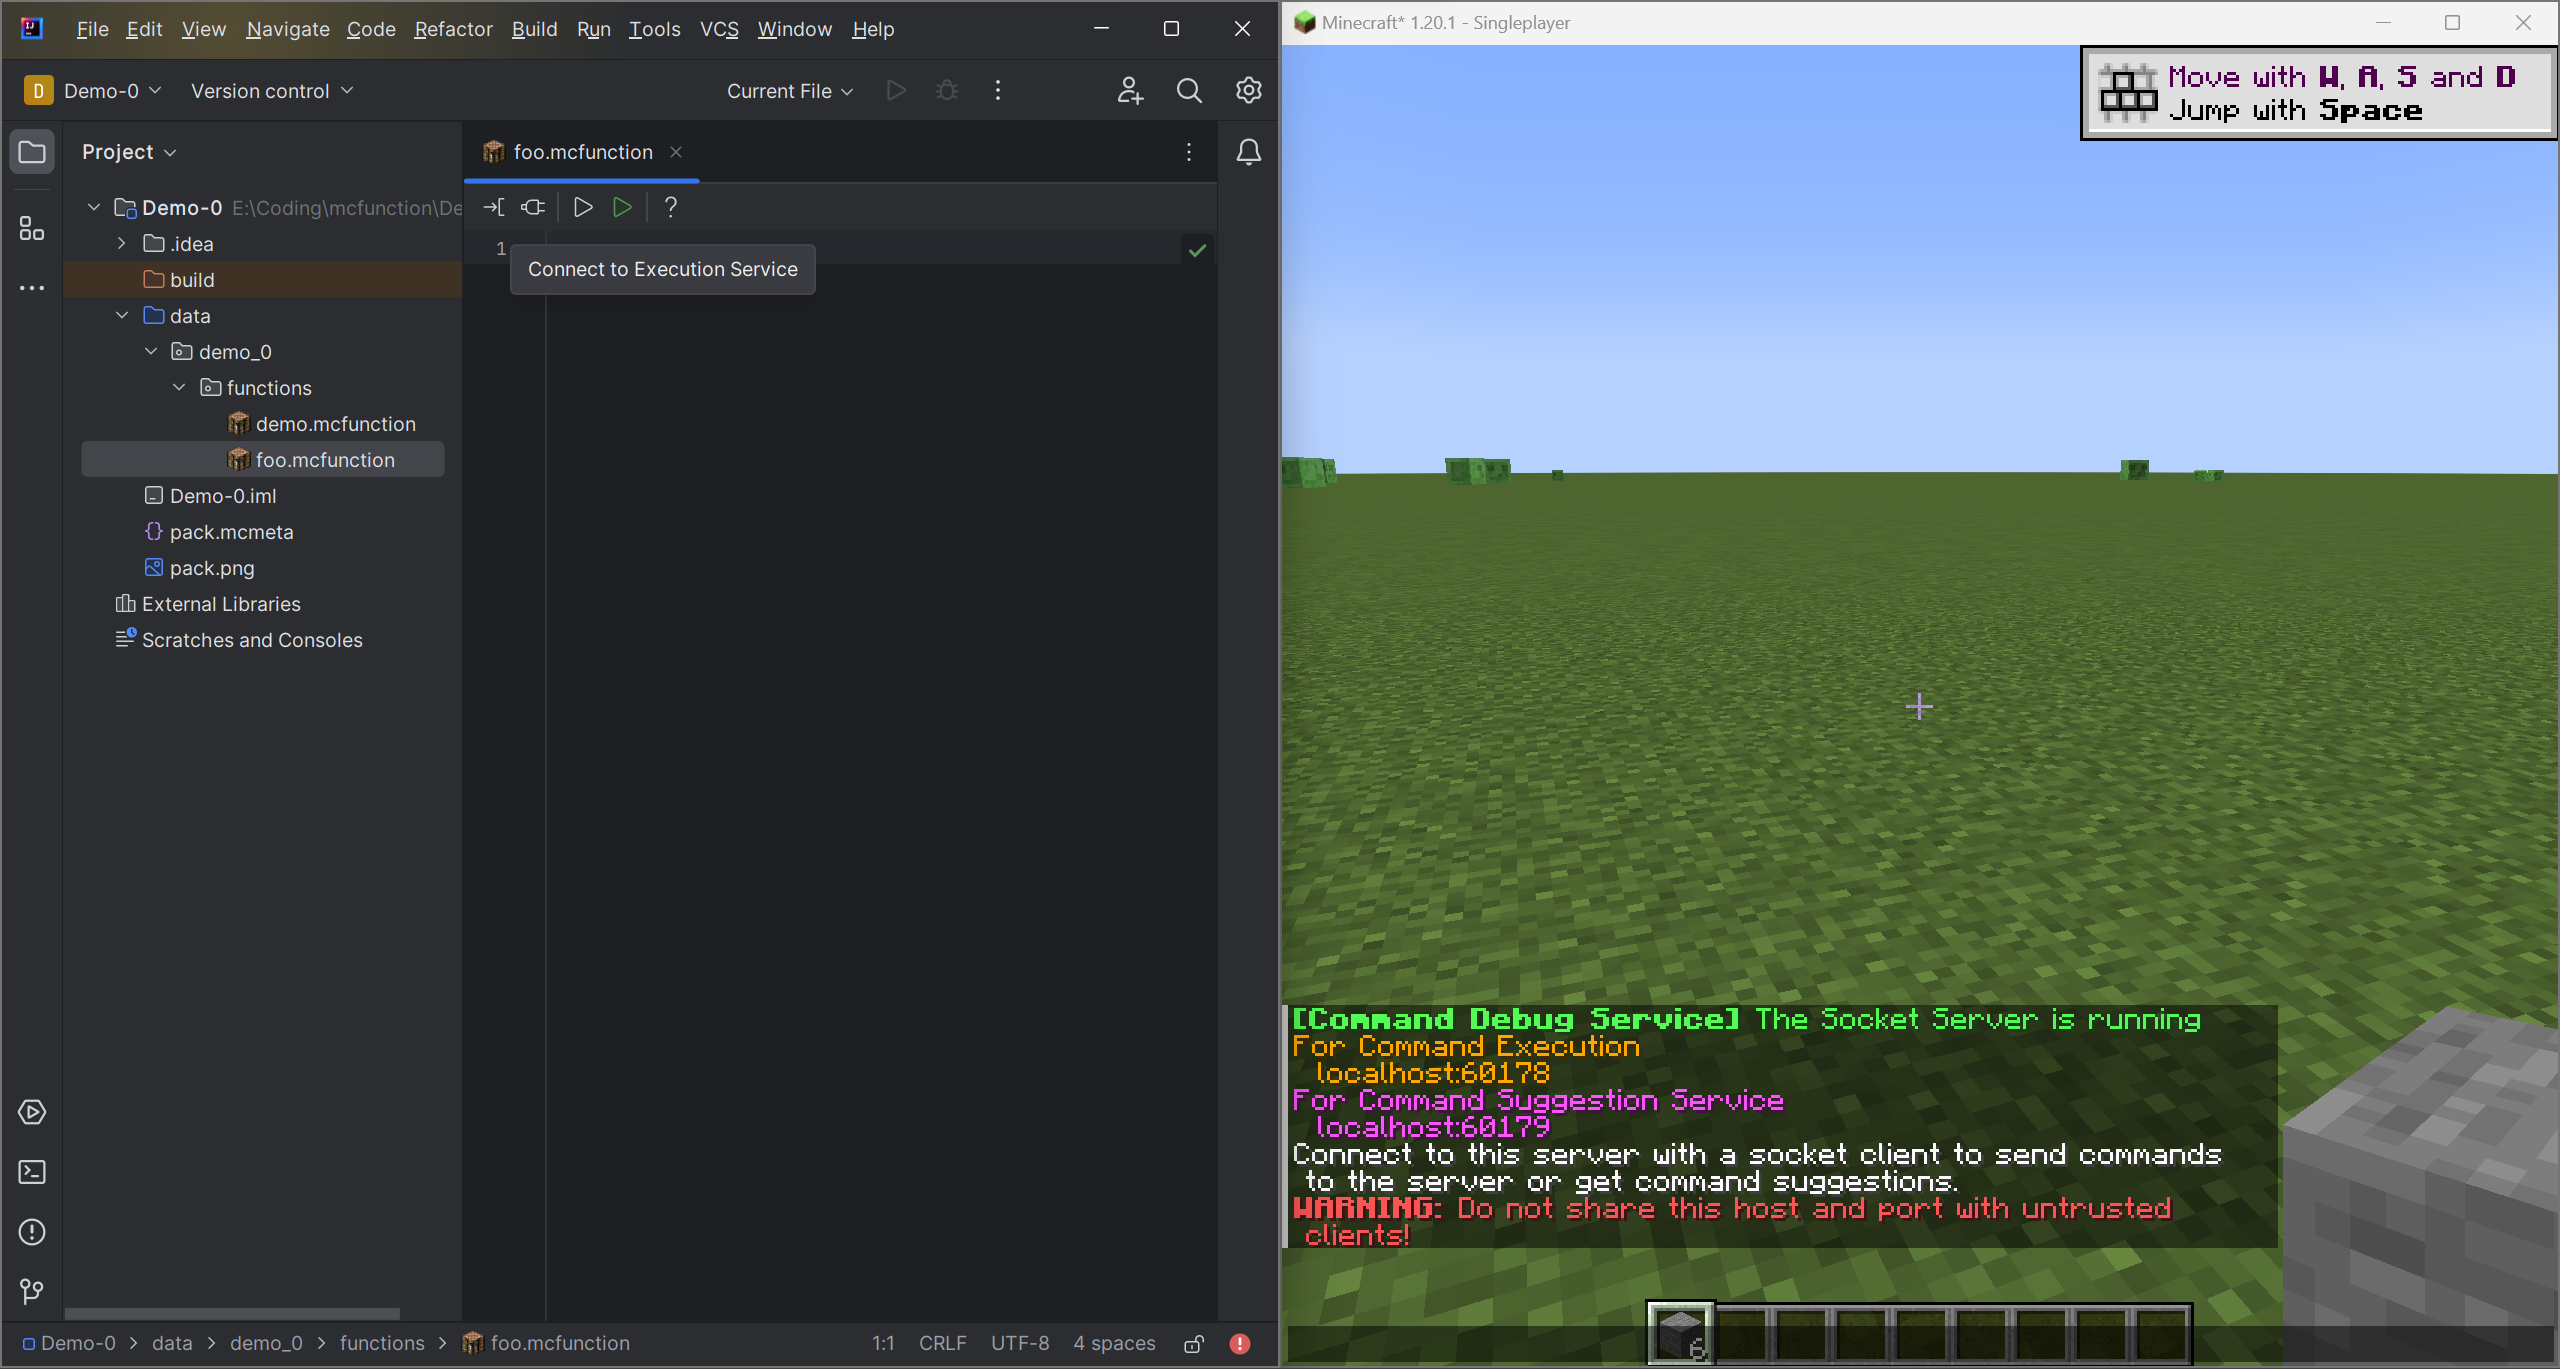
Task: Click the demo.mcfunction file in tree
Action: point(335,423)
